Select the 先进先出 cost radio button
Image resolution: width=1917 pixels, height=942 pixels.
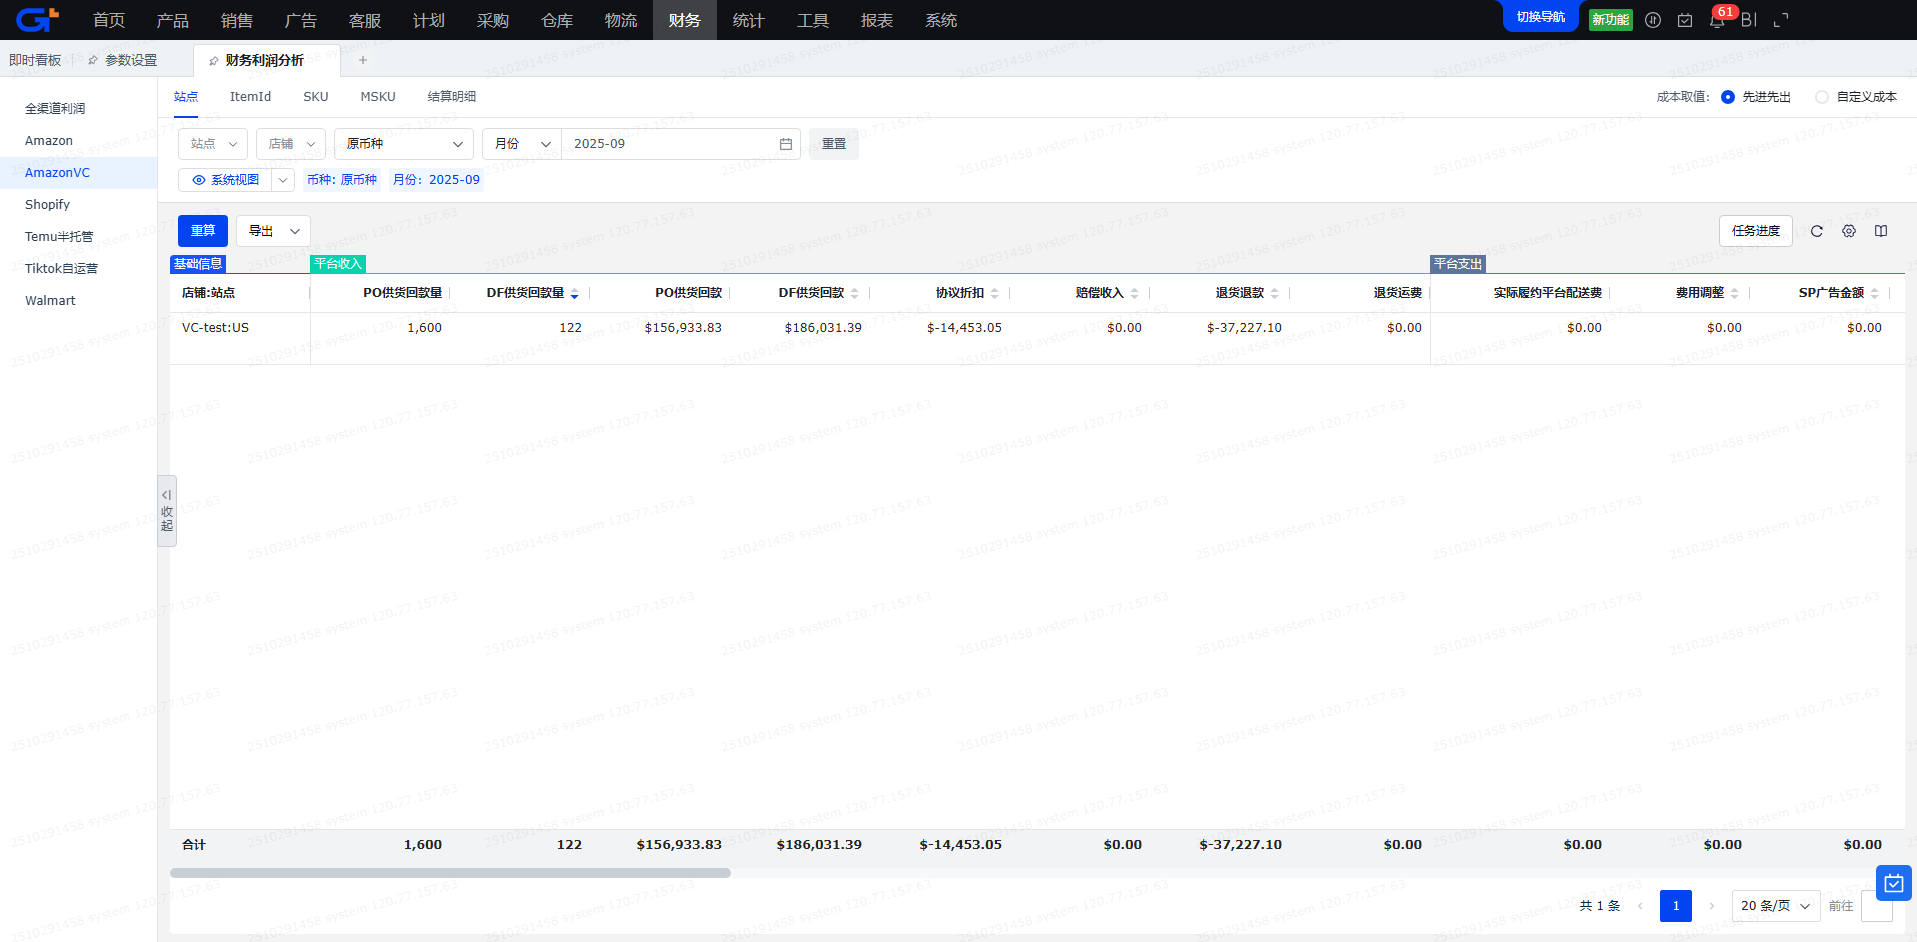(1728, 97)
